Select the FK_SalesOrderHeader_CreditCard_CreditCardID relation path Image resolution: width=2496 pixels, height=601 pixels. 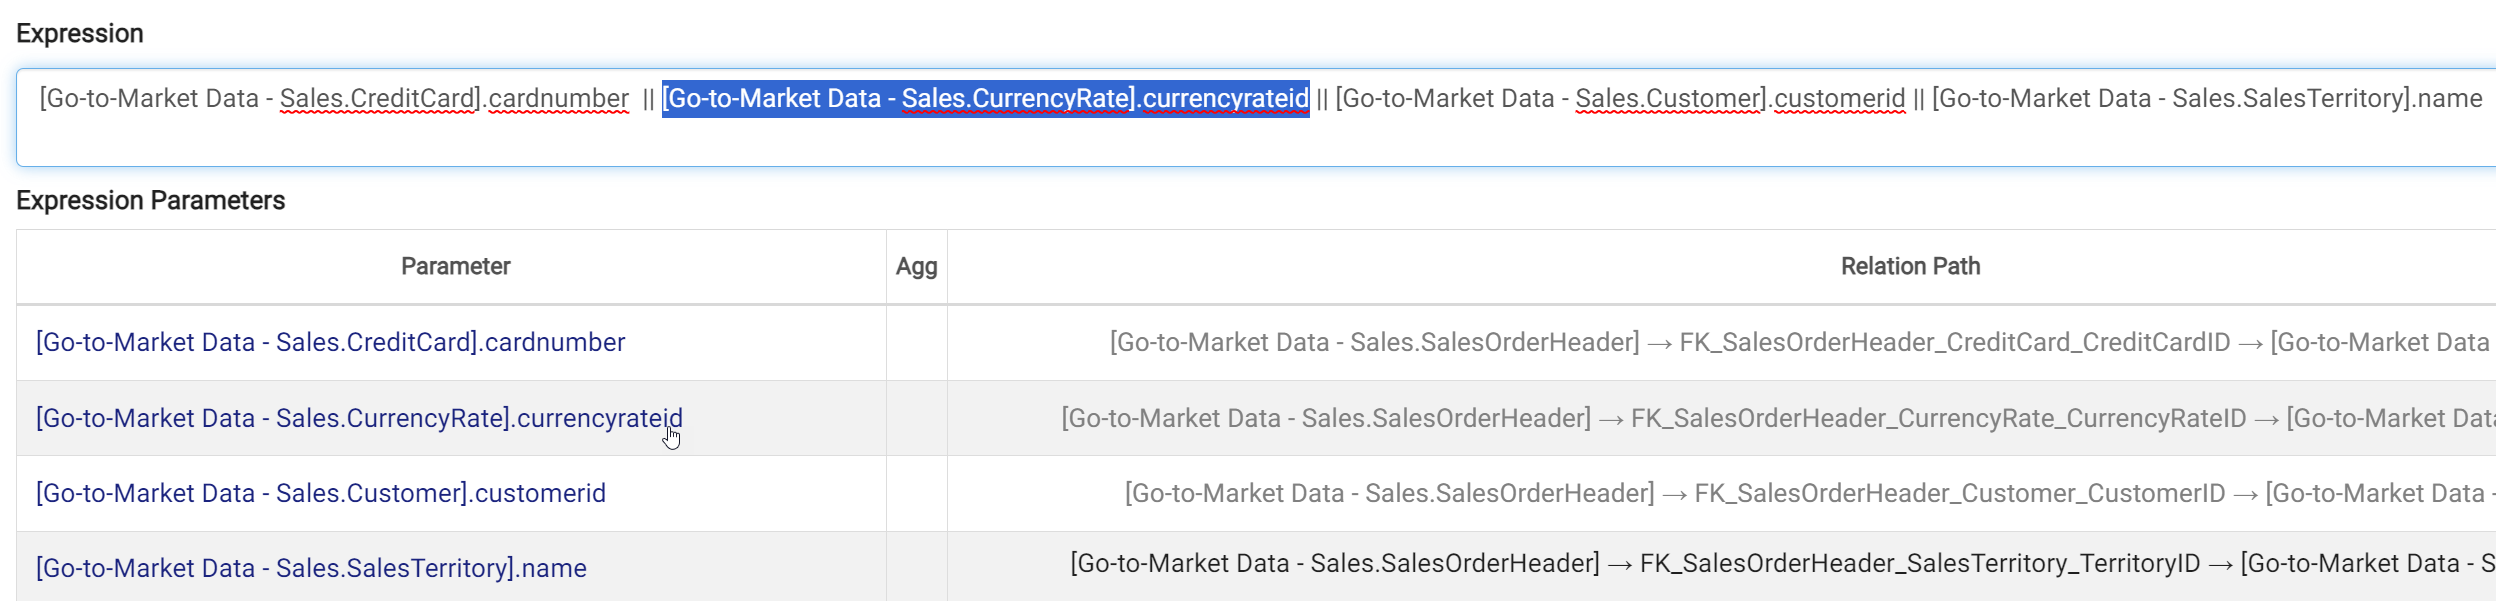tap(1954, 343)
